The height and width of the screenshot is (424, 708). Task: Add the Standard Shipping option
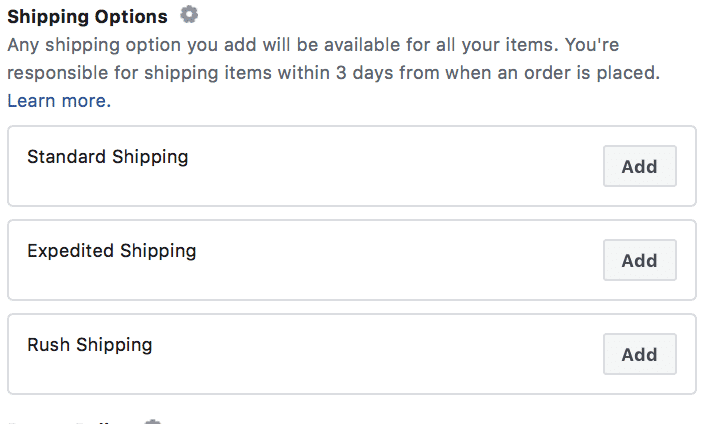[x=639, y=166]
